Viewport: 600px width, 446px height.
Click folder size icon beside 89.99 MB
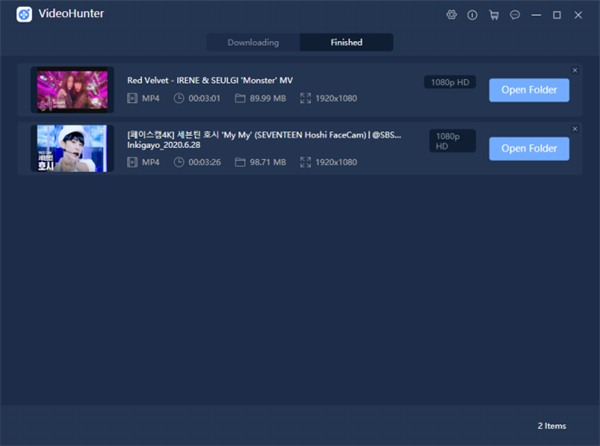pyautogui.click(x=240, y=98)
